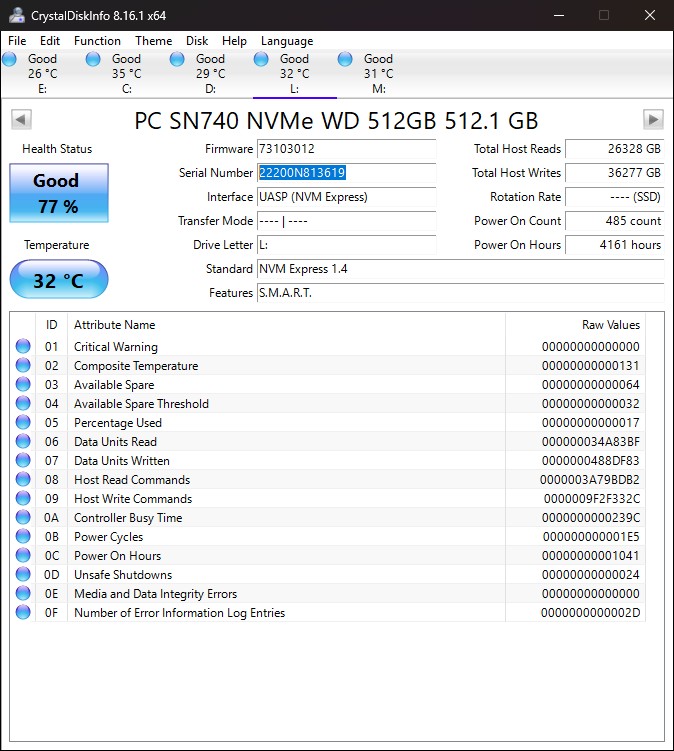Viewport: 674px width, 751px height.
Task: Switch to disk M: at 31 °C
Action: [x=378, y=73]
